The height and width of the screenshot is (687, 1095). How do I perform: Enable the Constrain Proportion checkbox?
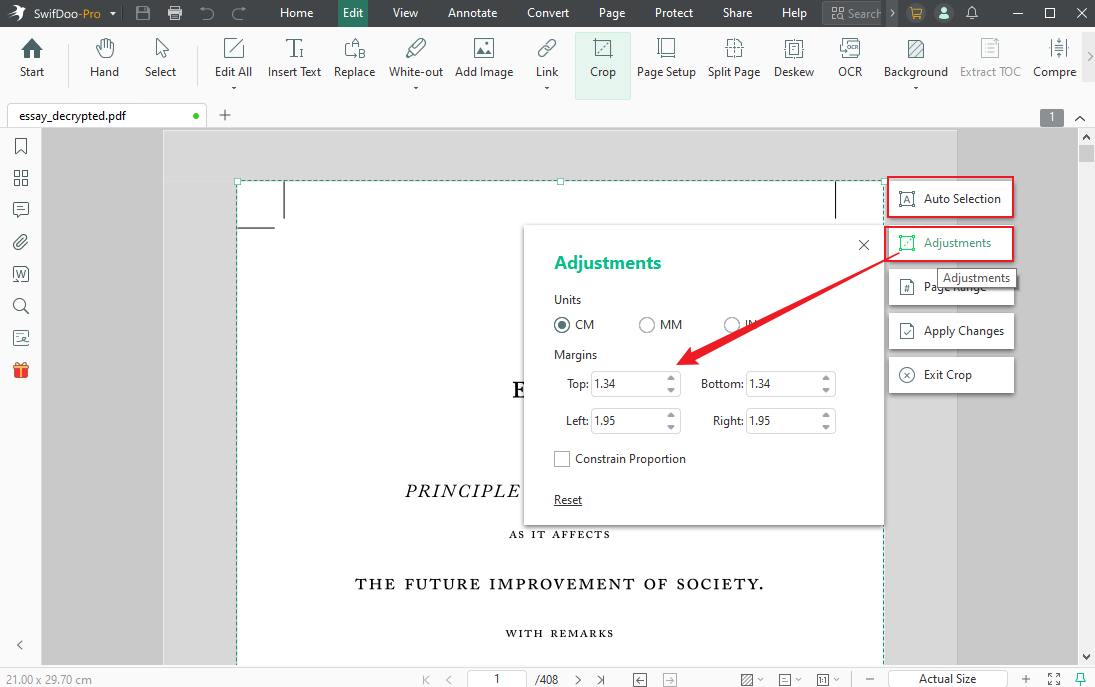point(562,458)
